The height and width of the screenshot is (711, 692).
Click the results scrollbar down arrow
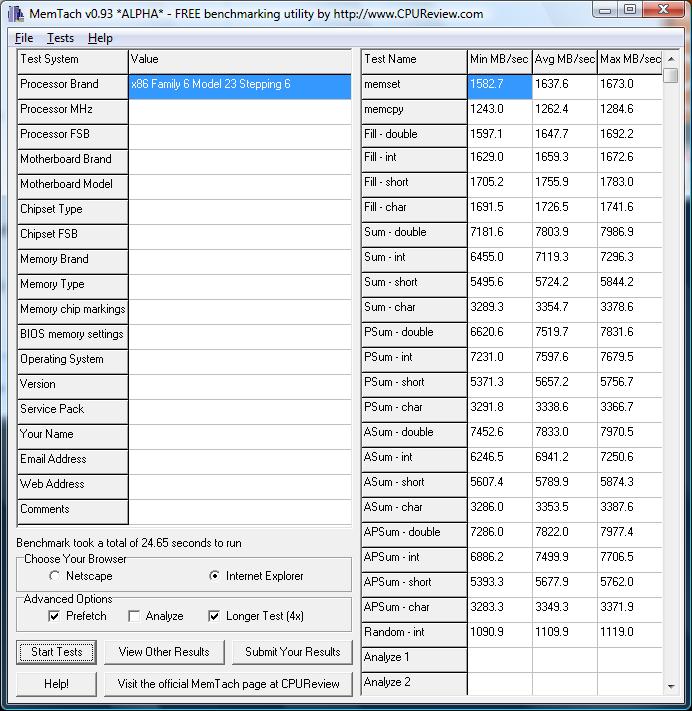tap(671, 687)
